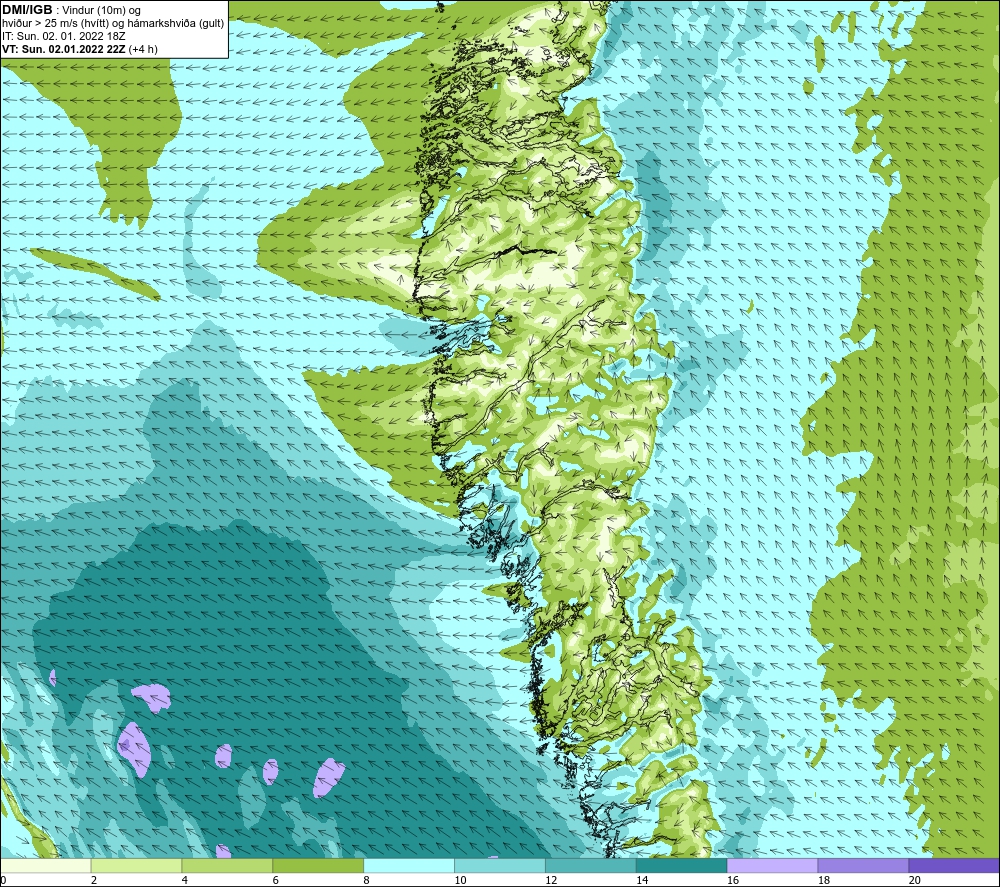This screenshot has height=887, width=1000.
Task: Click the legend value label 10
Action: coord(460,880)
